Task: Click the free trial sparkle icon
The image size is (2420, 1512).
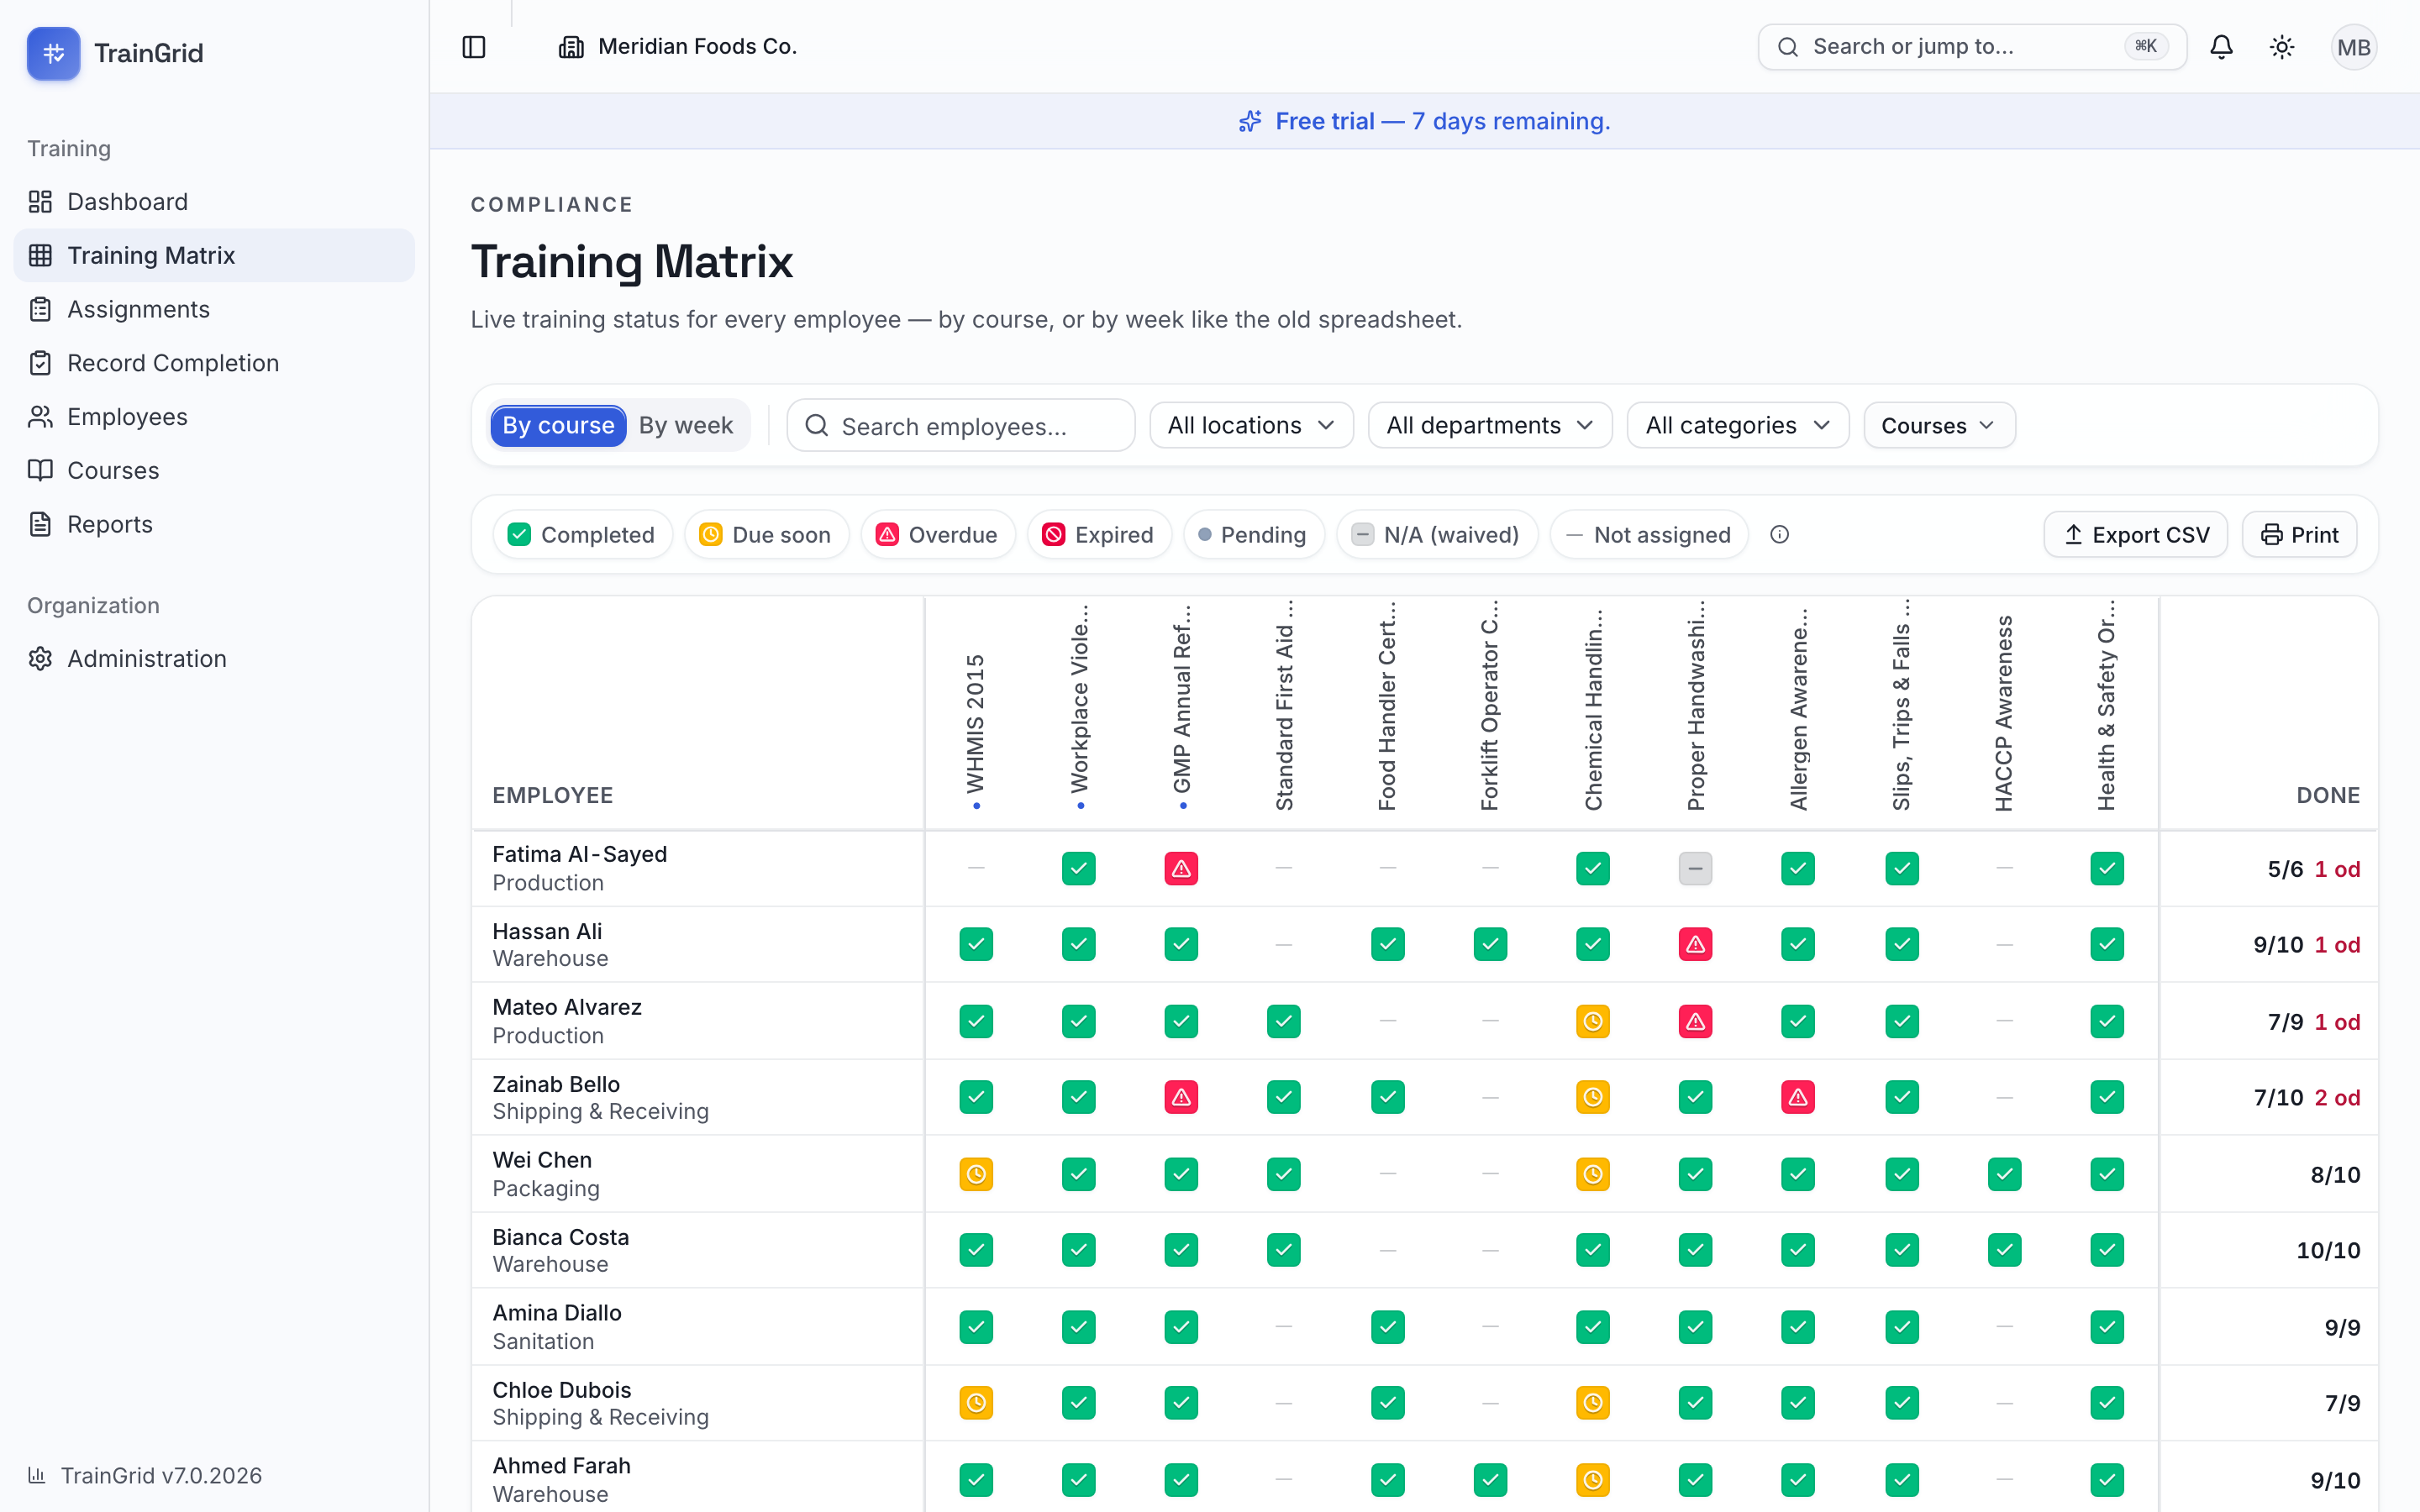Action: point(1250,121)
